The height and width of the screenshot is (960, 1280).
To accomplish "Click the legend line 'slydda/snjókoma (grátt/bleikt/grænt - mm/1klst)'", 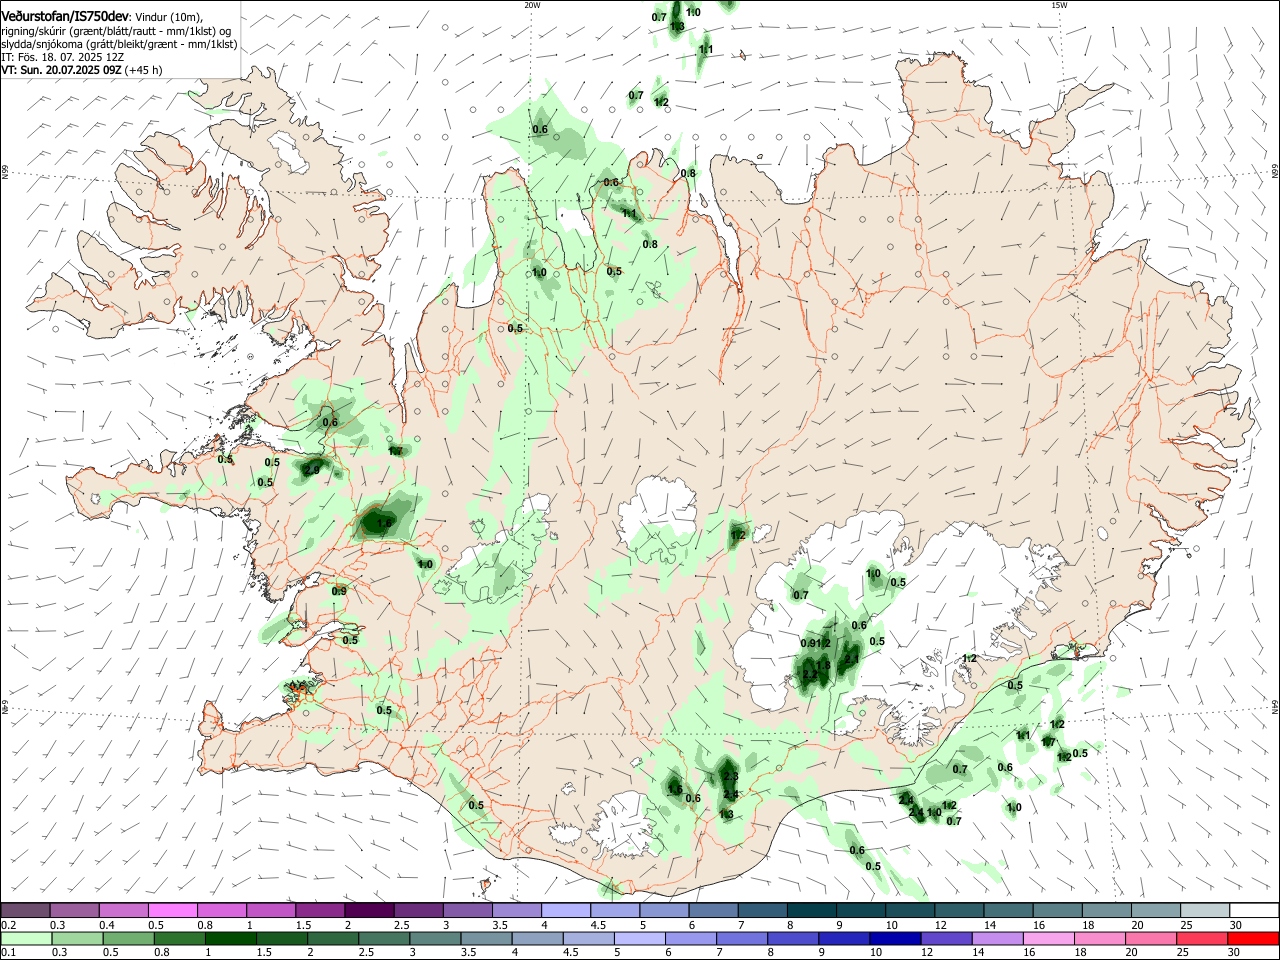I will coord(119,44).
